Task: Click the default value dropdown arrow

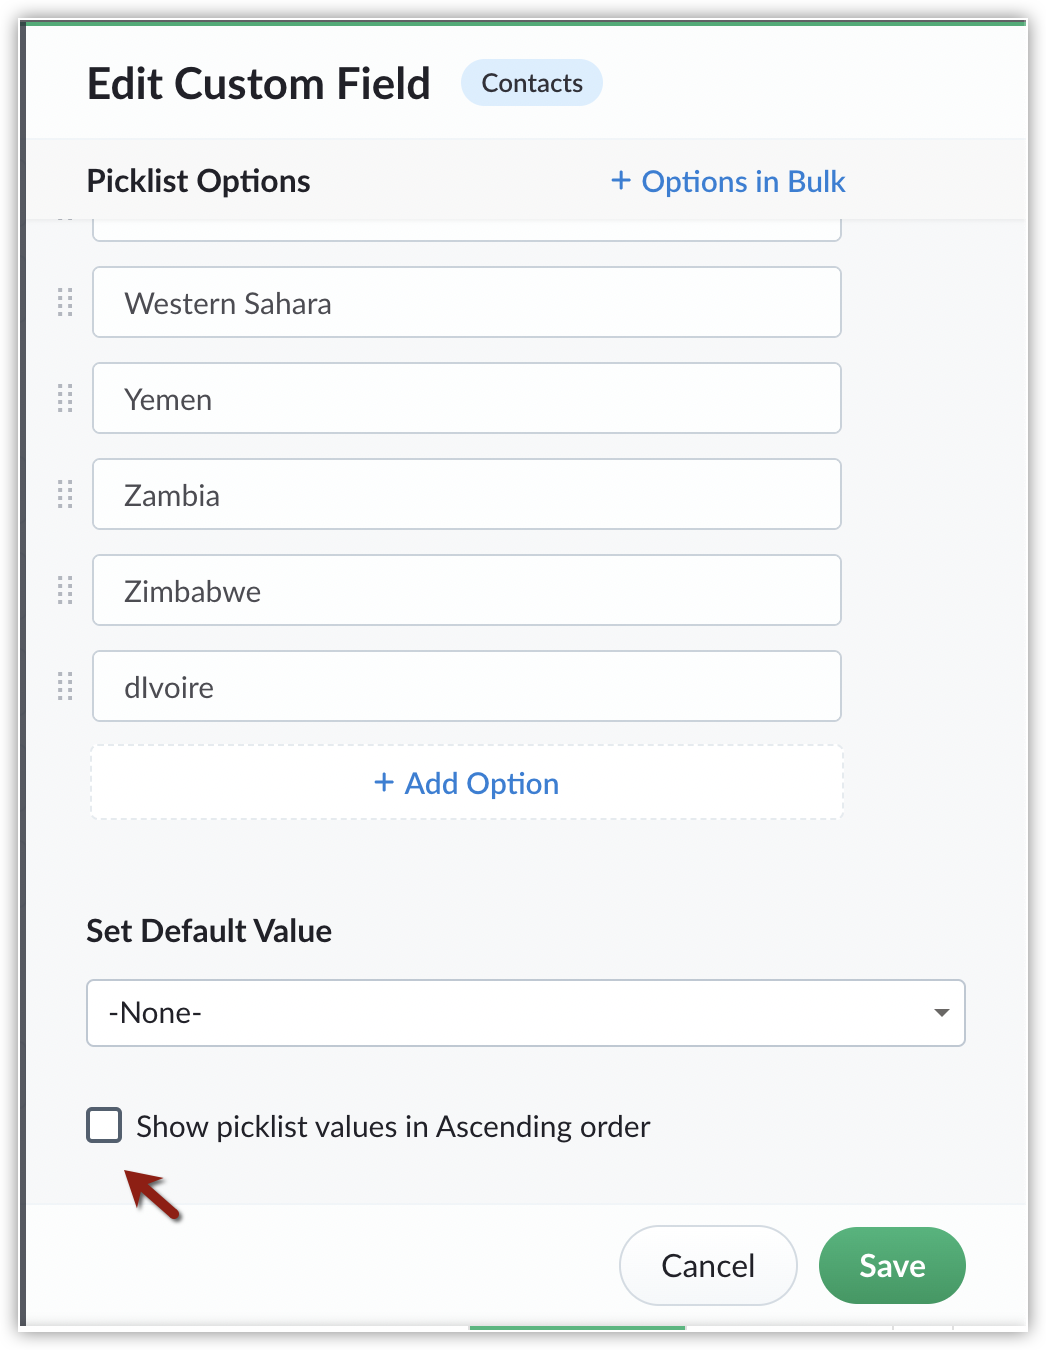Action: pyautogui.click(x=941, y=1013)
